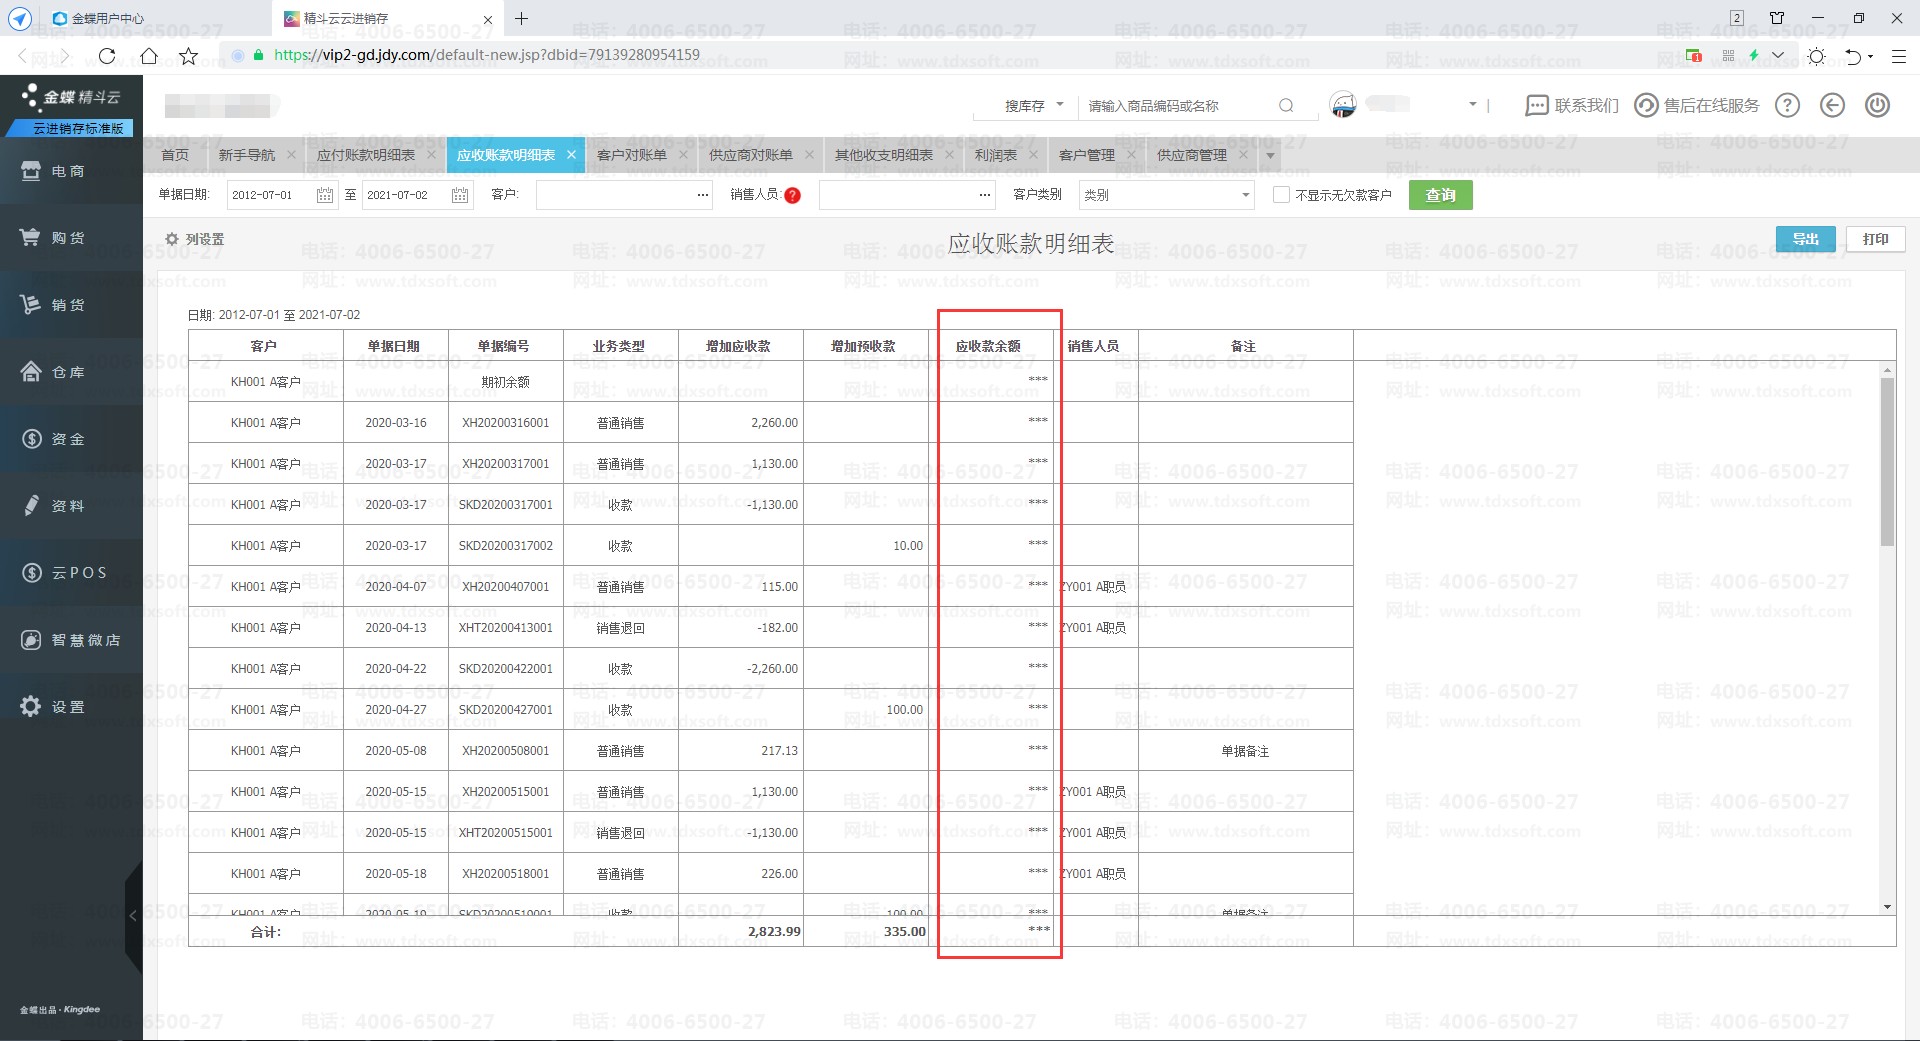Click the 导出 export button
Image resolution: width=1920 pixels, height=1041 pixels.
1805,239
